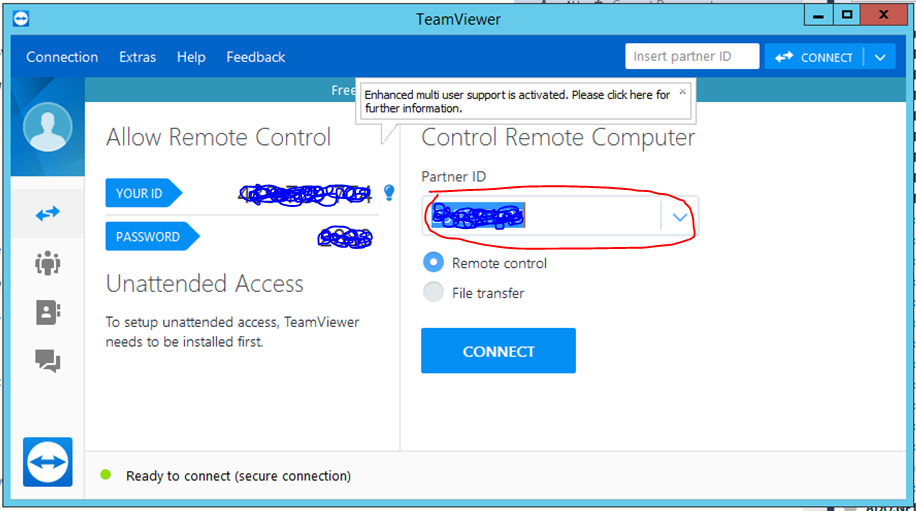This screenshot has width=916, height=511.
Task: Open the Feedback menu
Action: (x=256, y=57)
